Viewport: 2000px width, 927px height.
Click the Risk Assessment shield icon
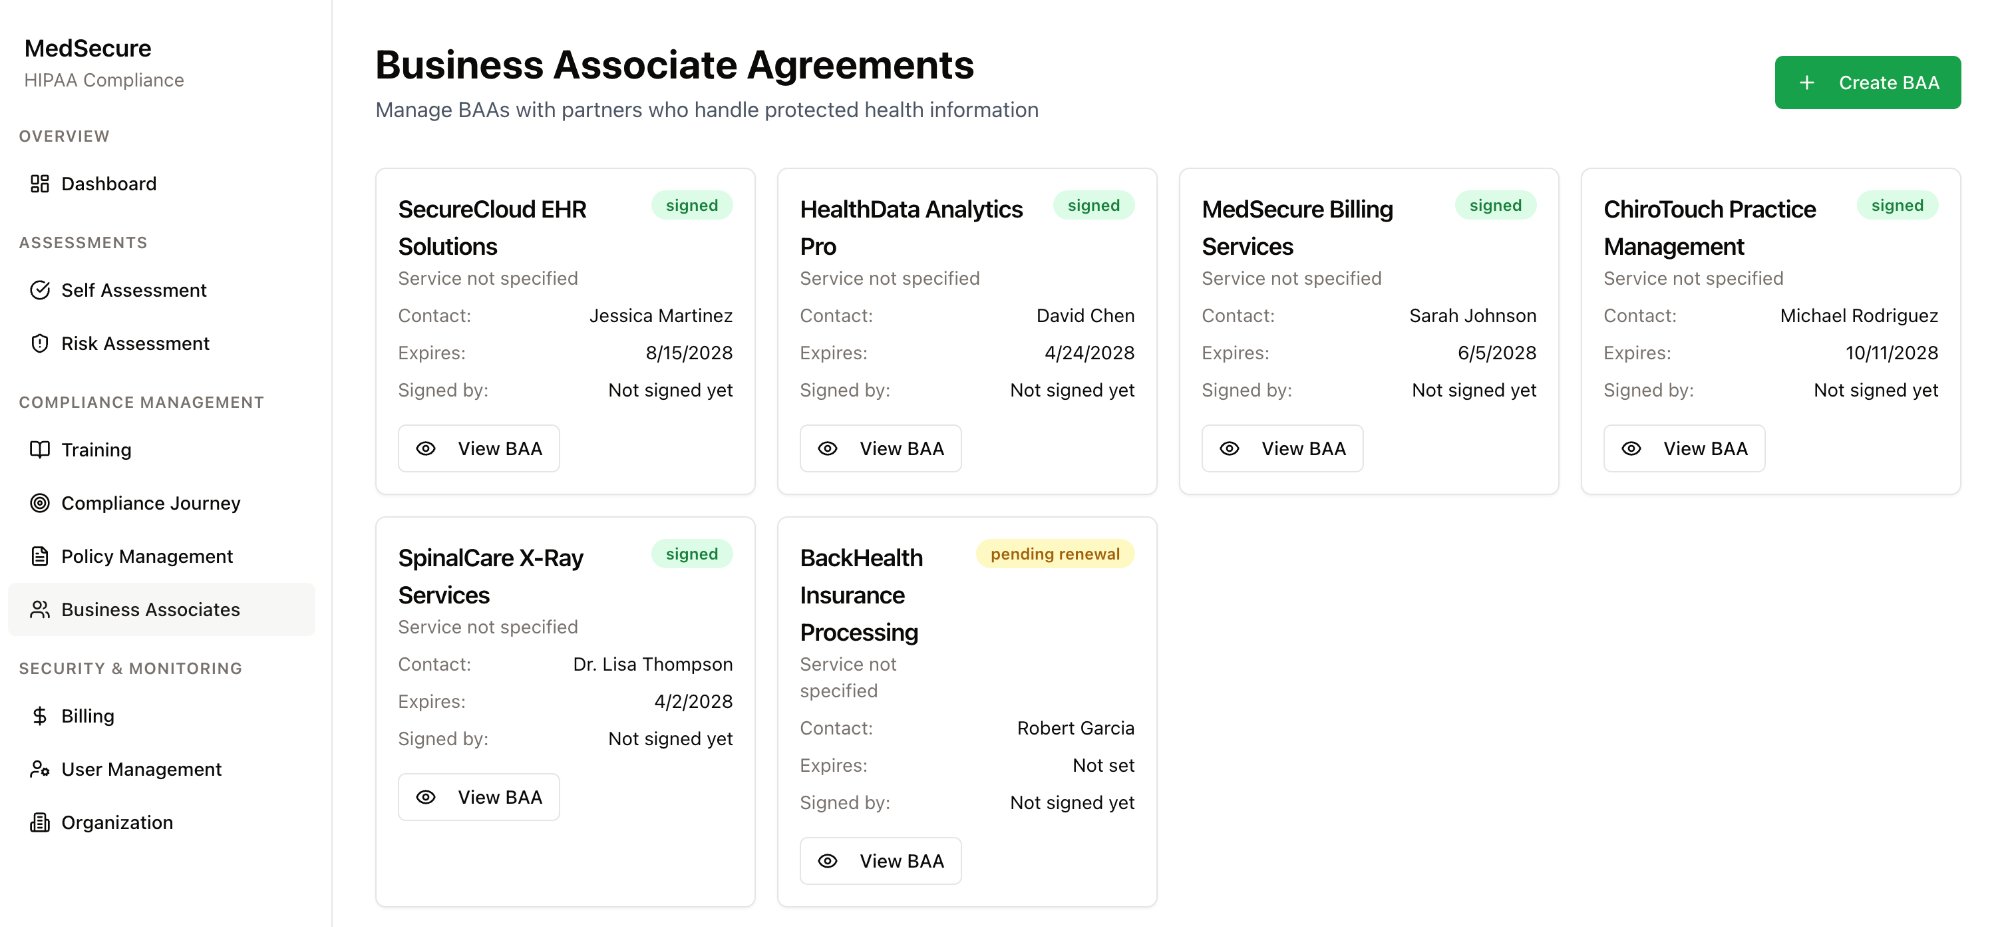click(40, 343)
